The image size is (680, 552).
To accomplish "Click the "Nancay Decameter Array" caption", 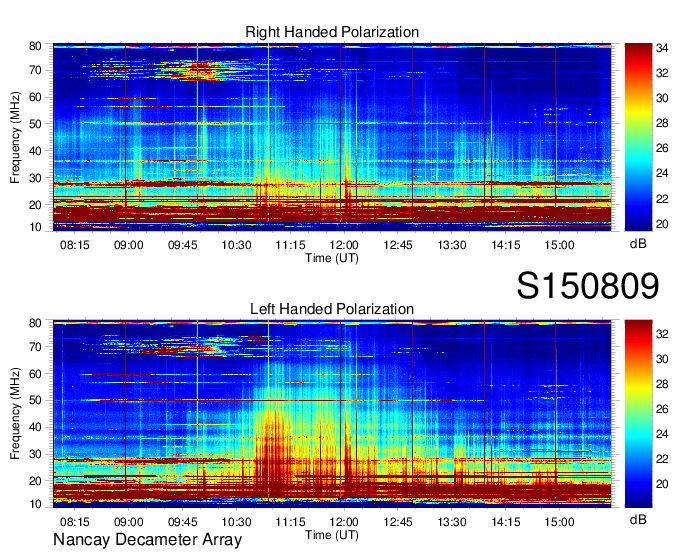I will tap(147, 539).
